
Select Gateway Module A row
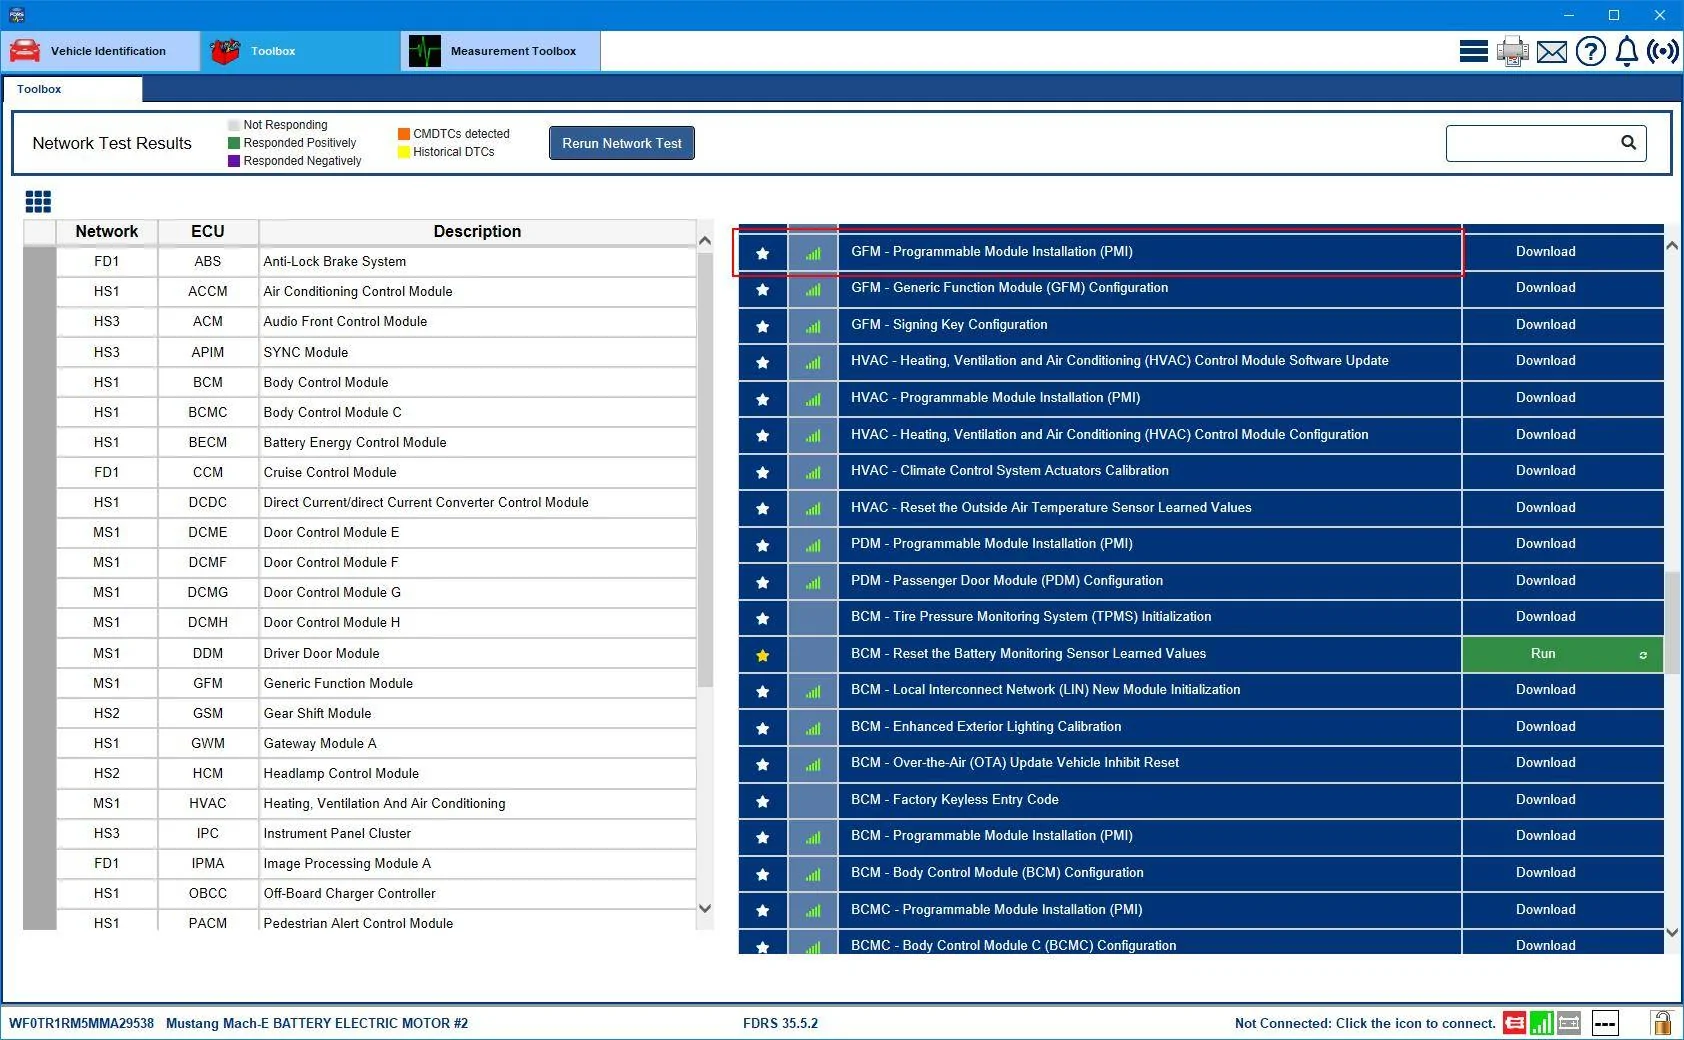(376, 743)
